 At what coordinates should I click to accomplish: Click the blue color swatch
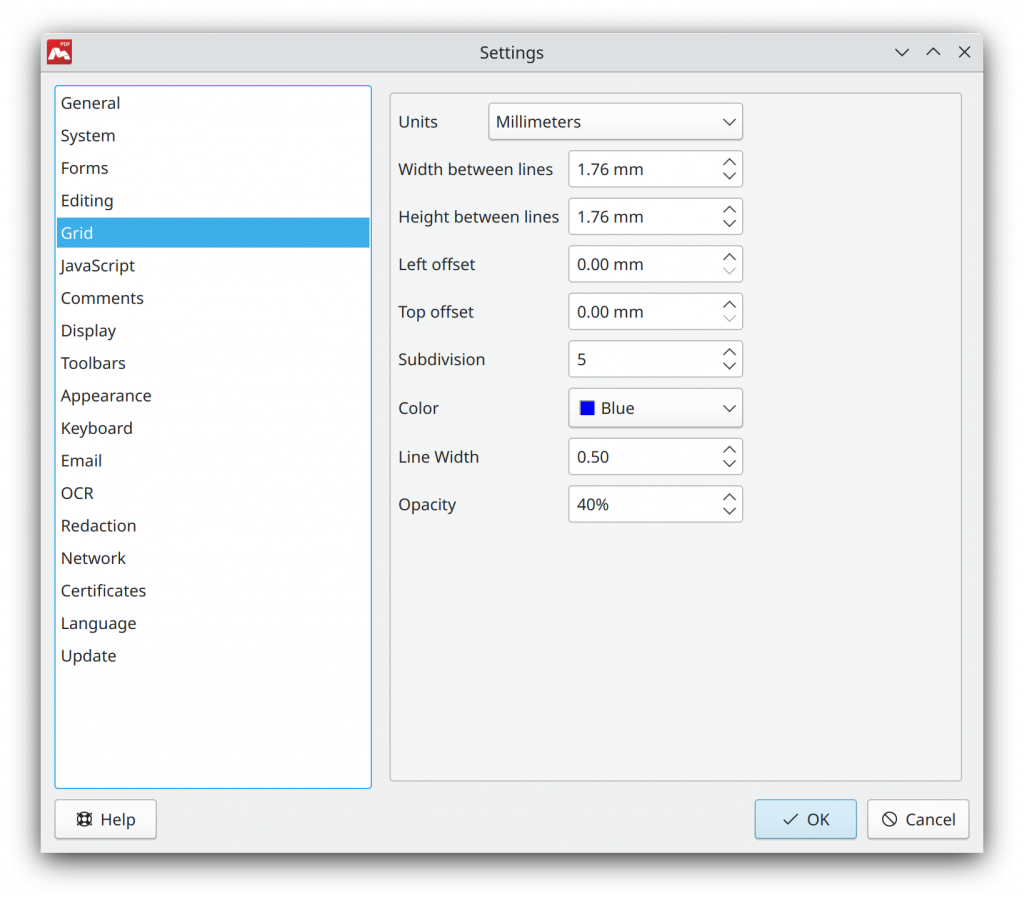tap(587, 408)
